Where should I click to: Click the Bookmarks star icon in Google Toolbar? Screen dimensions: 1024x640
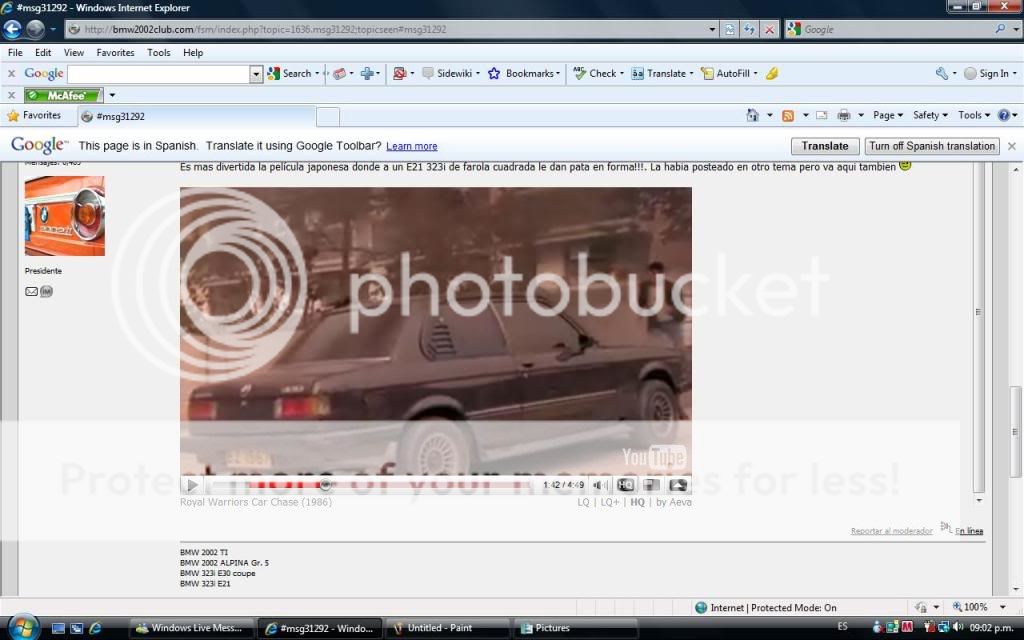coord(494,73)
